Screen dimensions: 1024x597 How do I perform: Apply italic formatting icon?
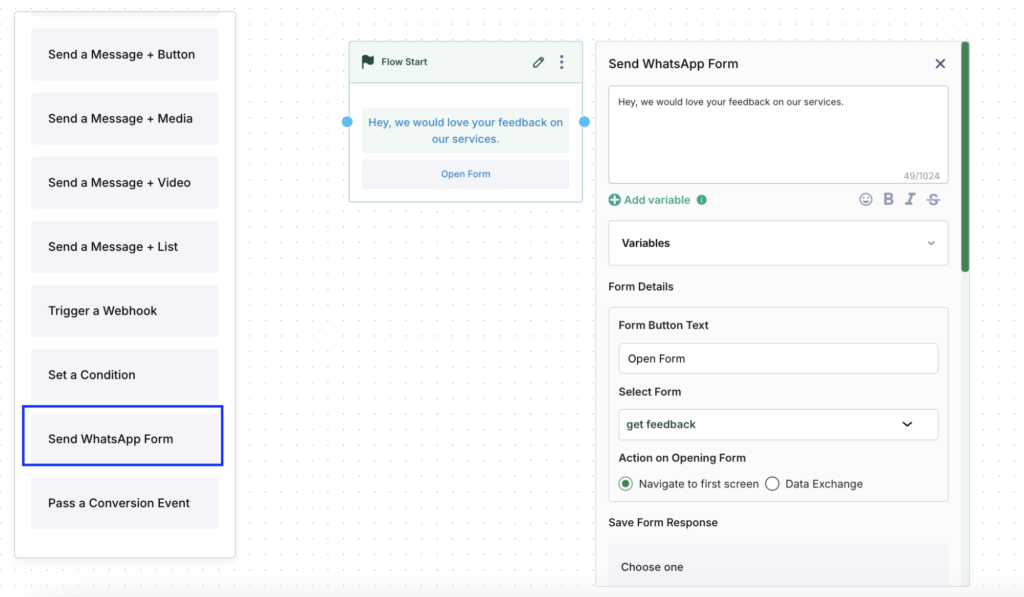pyautogui.click(x=910, y=199)
